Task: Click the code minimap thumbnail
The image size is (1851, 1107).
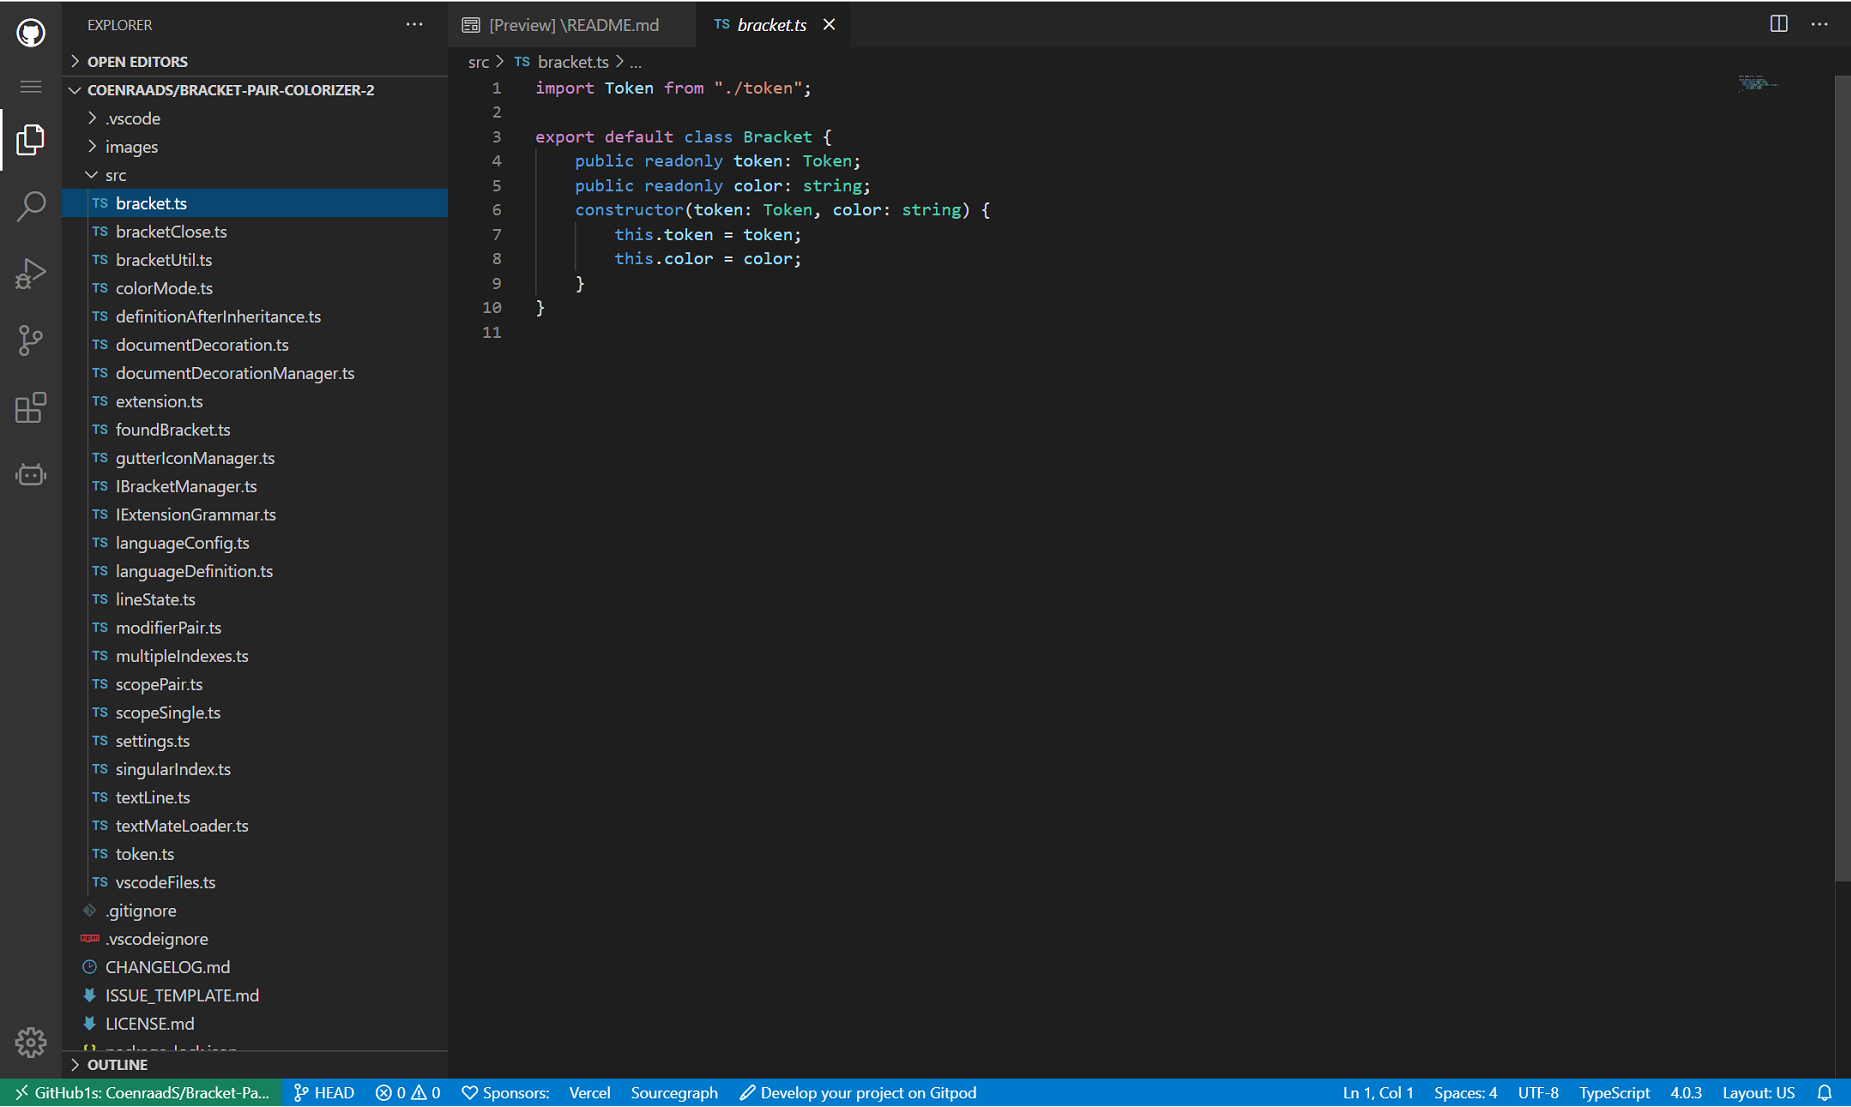Action: pyautogui.click(x=1757, y=83)
